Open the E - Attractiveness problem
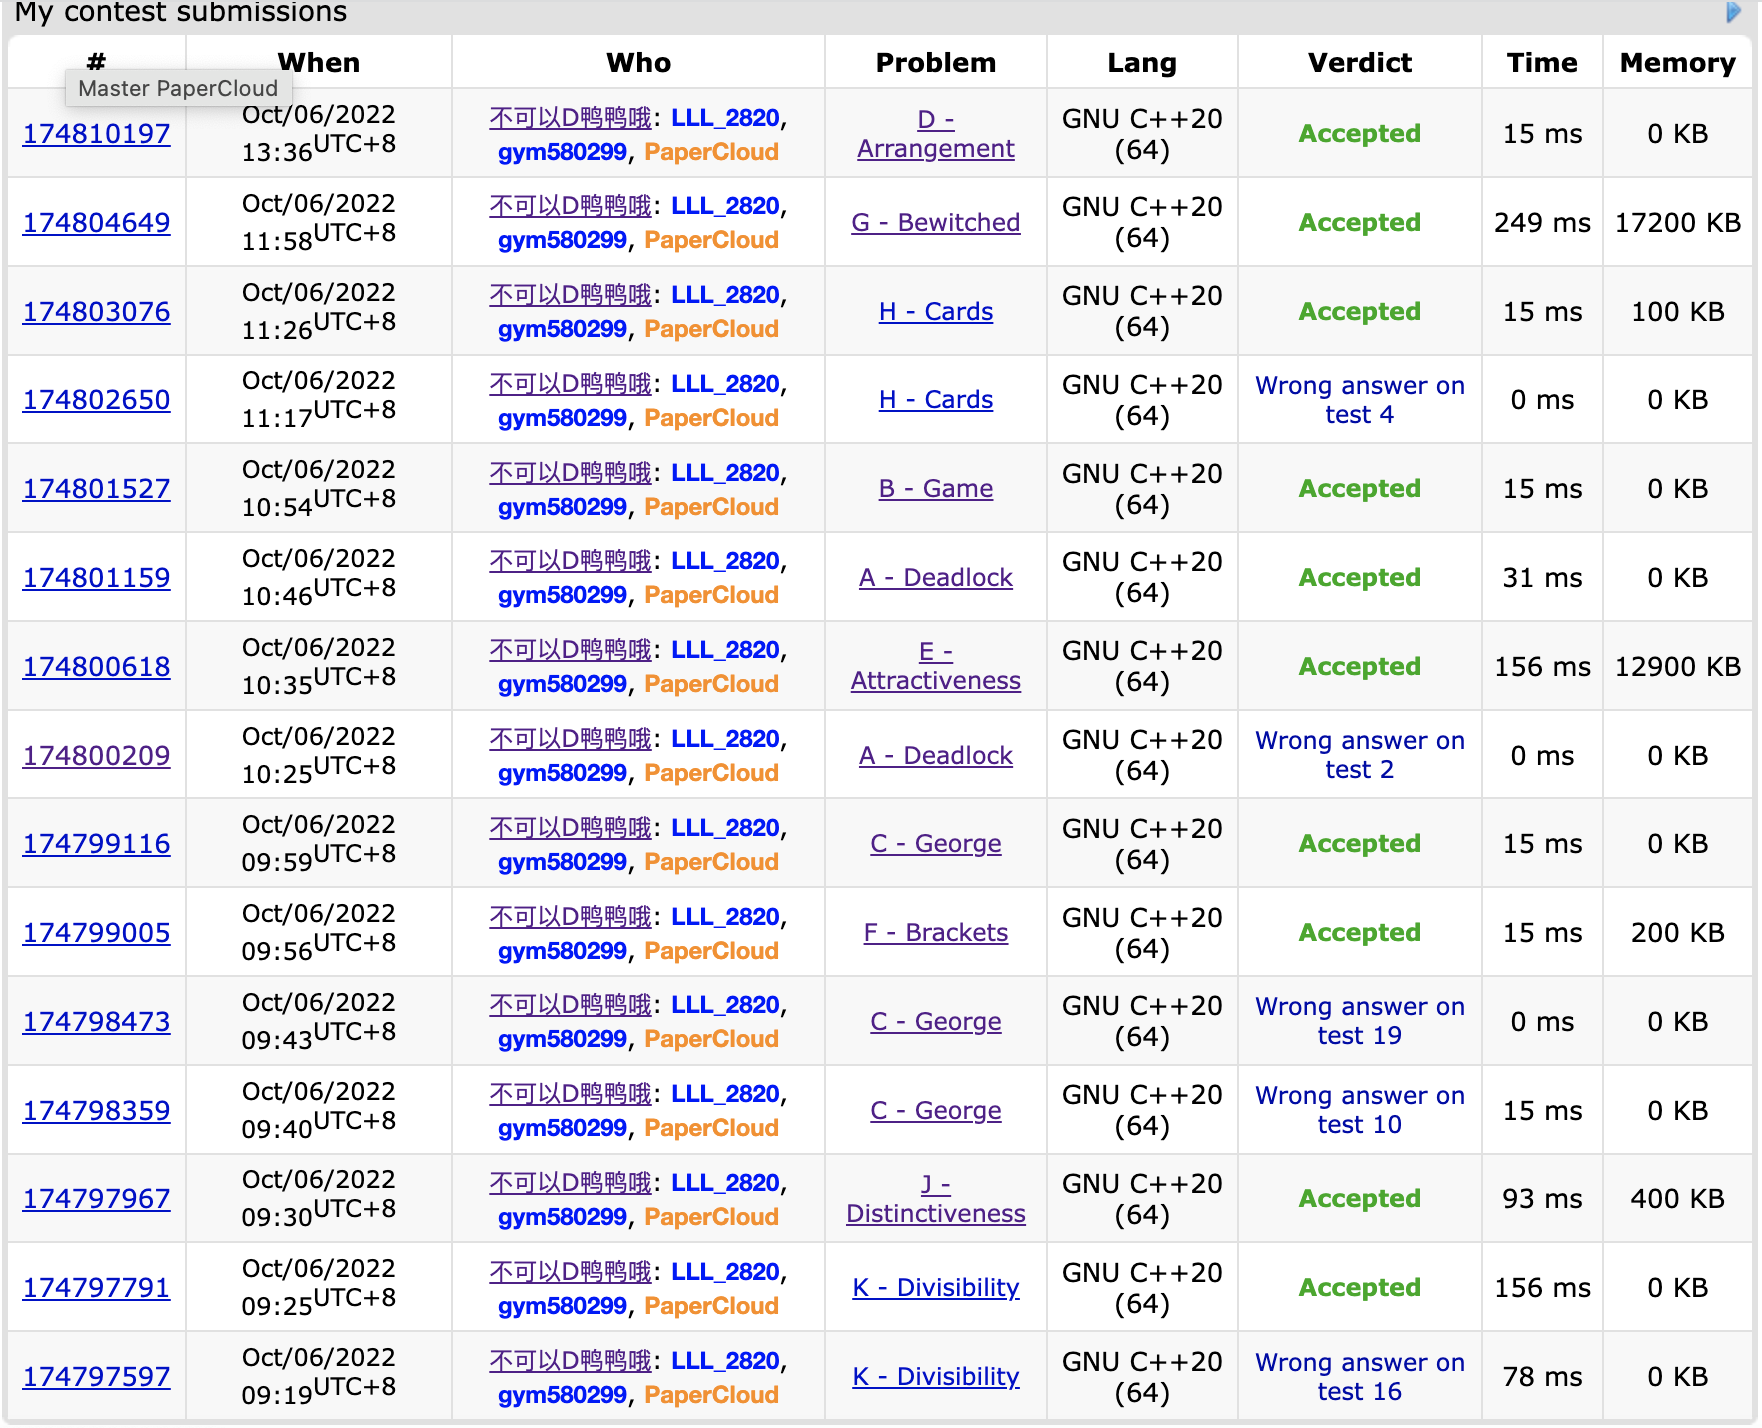Image resolution: width=1762 pixels, height=1428 pixels. [935, 666]
